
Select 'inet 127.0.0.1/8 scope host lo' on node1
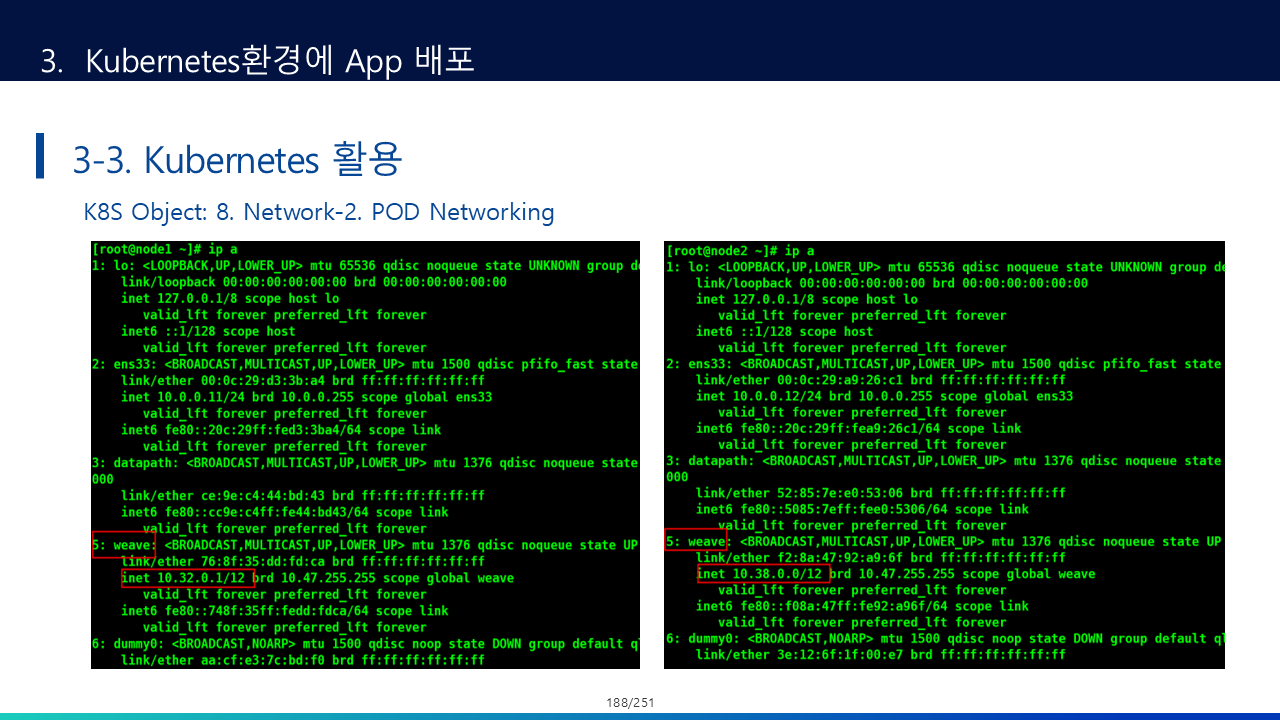(229, 298)
